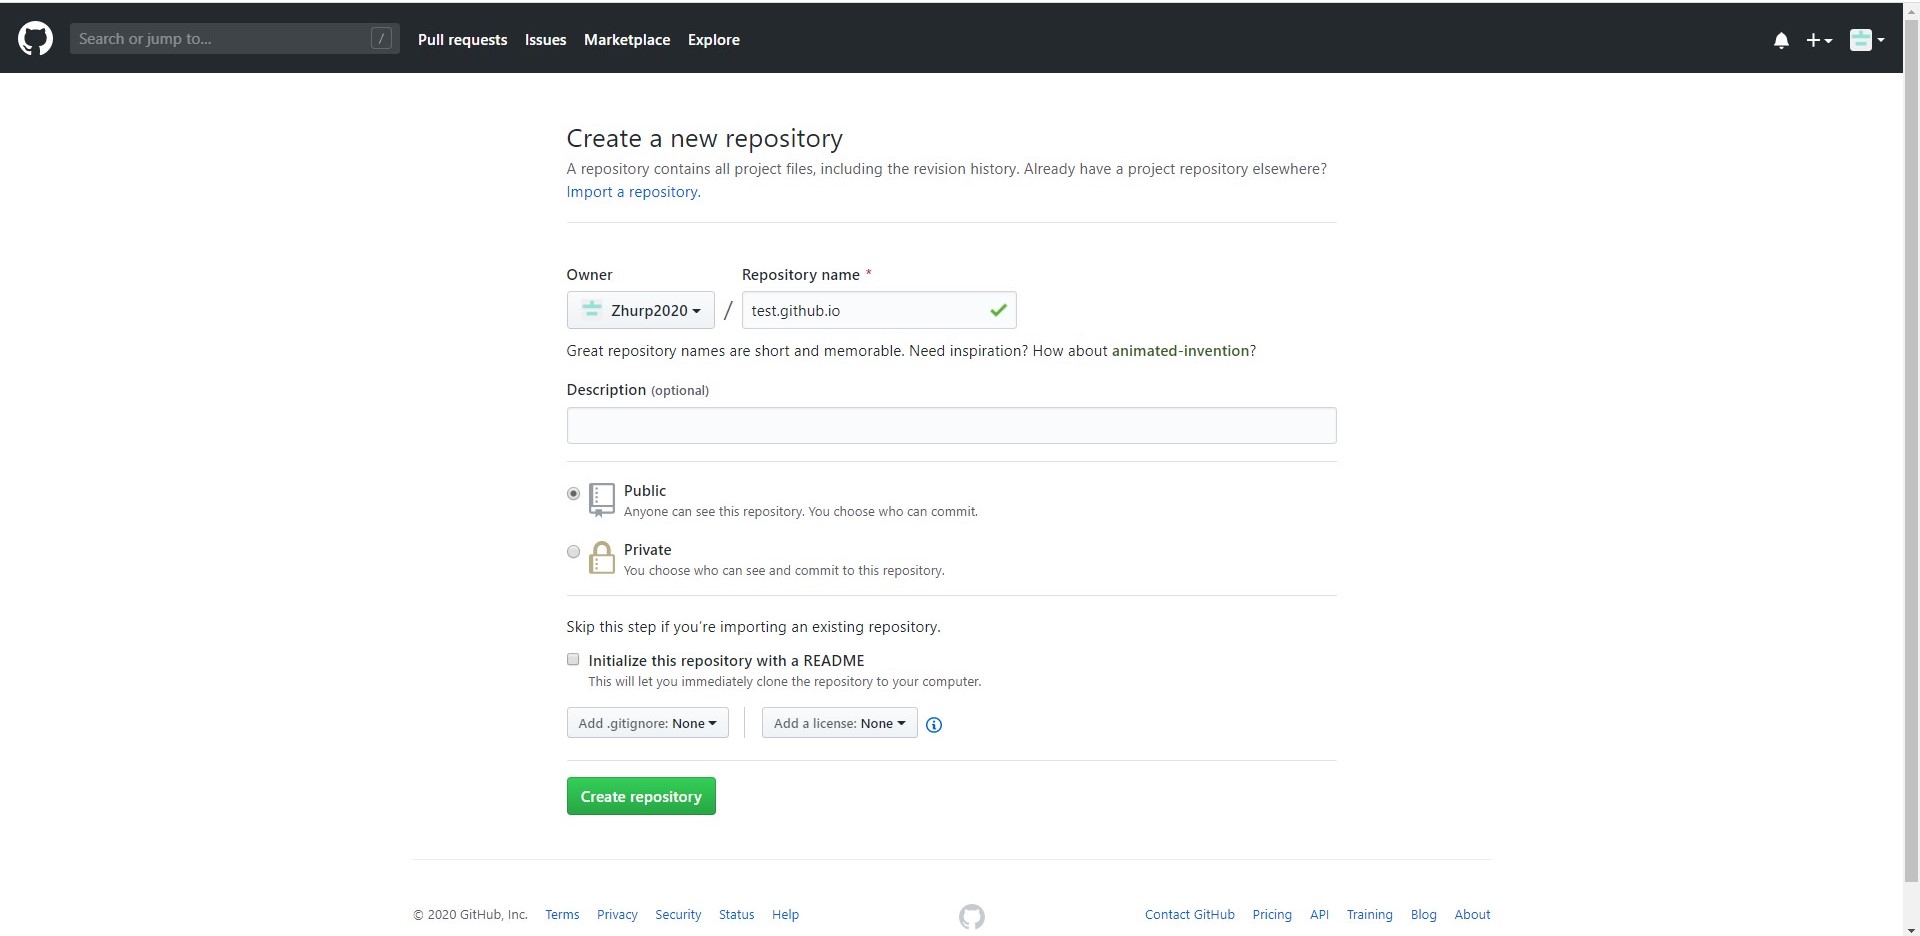This screenshot has width=1920, height=936.
Task: Click the © 2020 GitHub, Inc. text
Action: click(470, 915)
